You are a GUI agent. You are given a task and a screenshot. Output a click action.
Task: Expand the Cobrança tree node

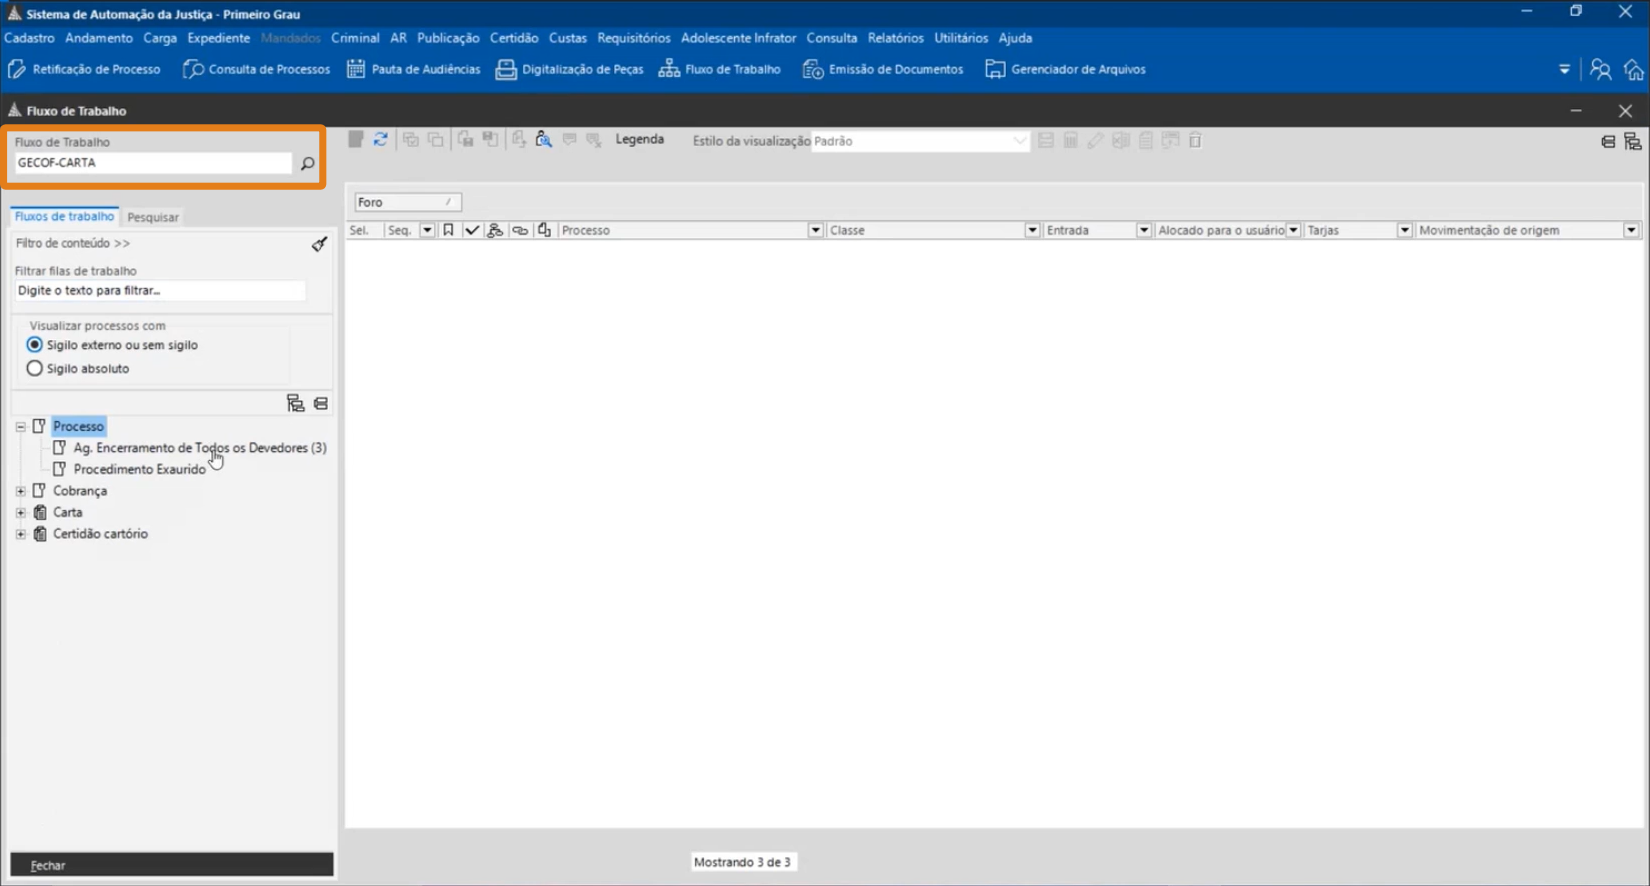point(21,491)
